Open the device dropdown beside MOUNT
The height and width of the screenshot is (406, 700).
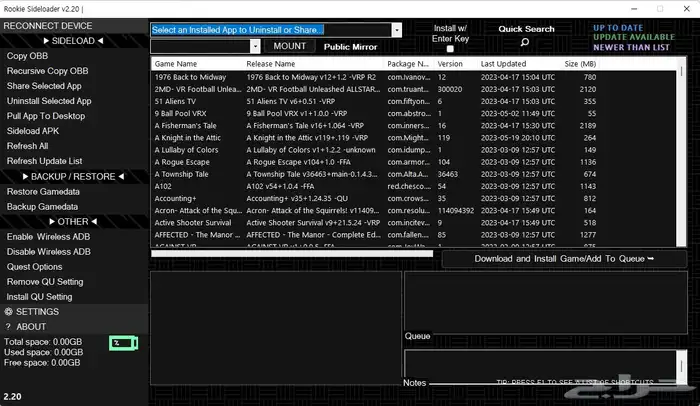255,46
